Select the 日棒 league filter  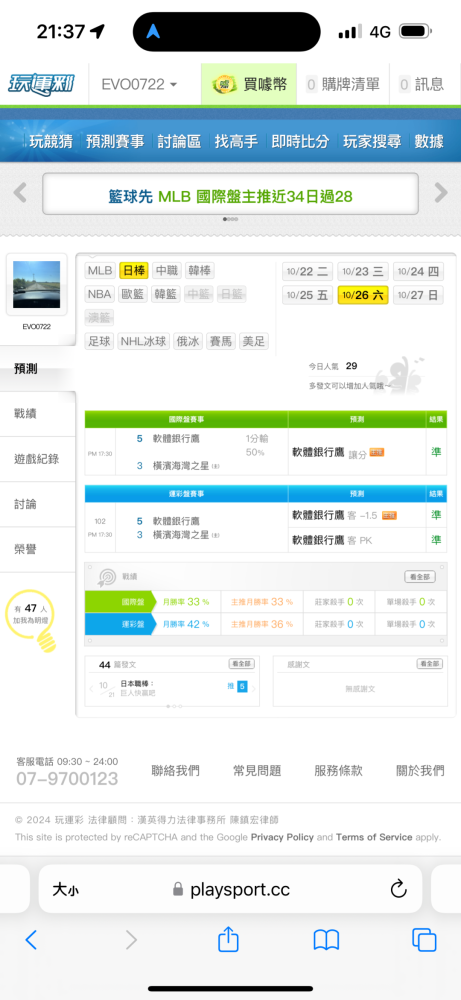coord(135,271)
